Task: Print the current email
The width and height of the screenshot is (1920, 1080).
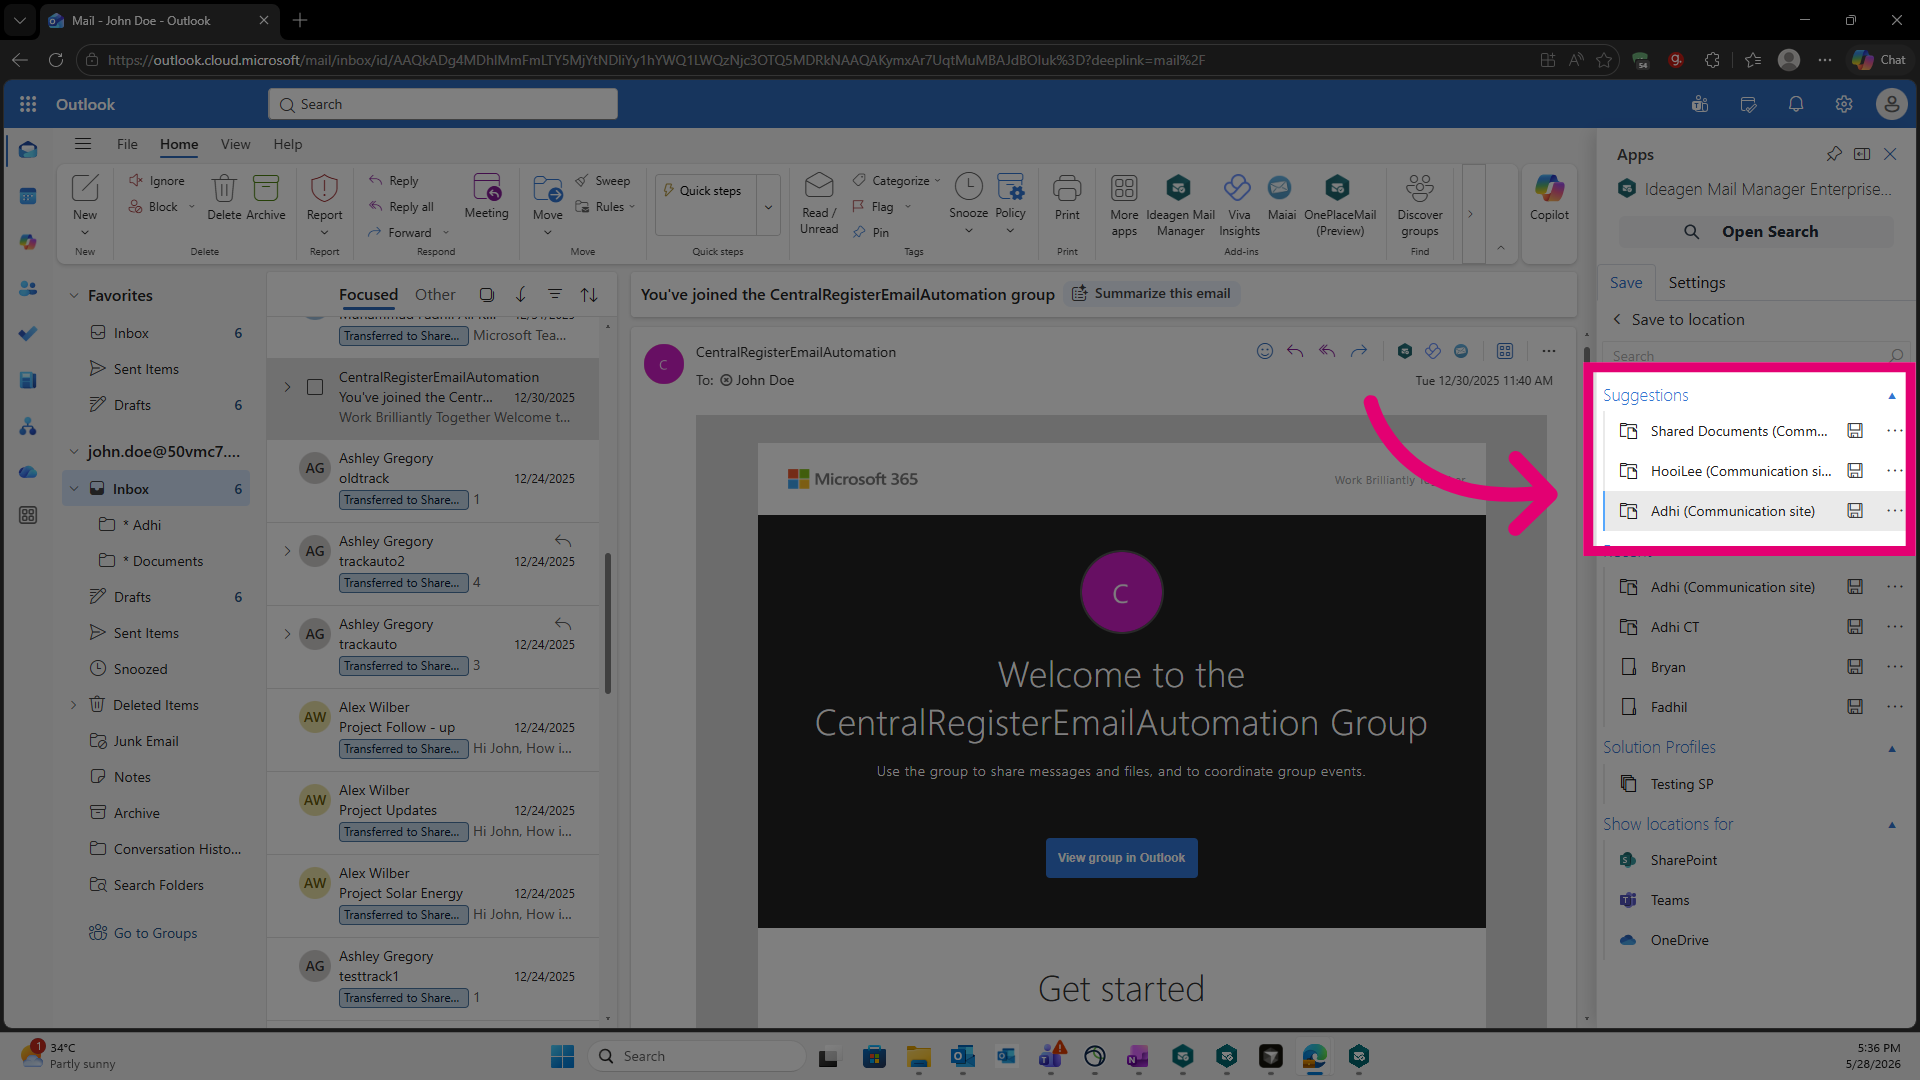Action: click(1067, 198)
